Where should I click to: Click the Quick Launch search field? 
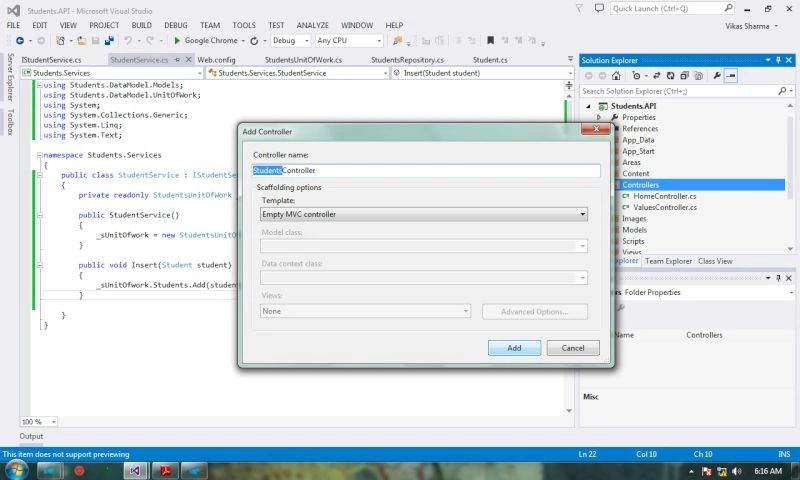pyautogui.click(x=667, y=8)
